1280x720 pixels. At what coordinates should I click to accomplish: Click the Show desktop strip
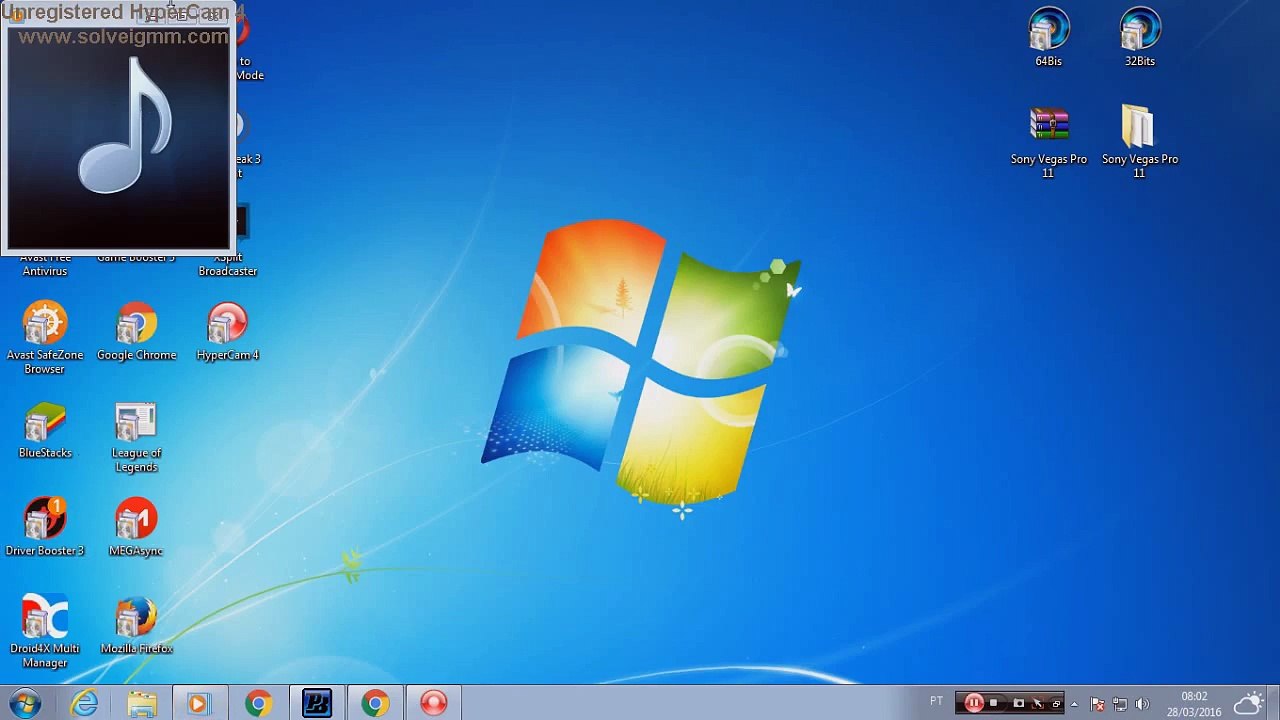point(1274,703)
